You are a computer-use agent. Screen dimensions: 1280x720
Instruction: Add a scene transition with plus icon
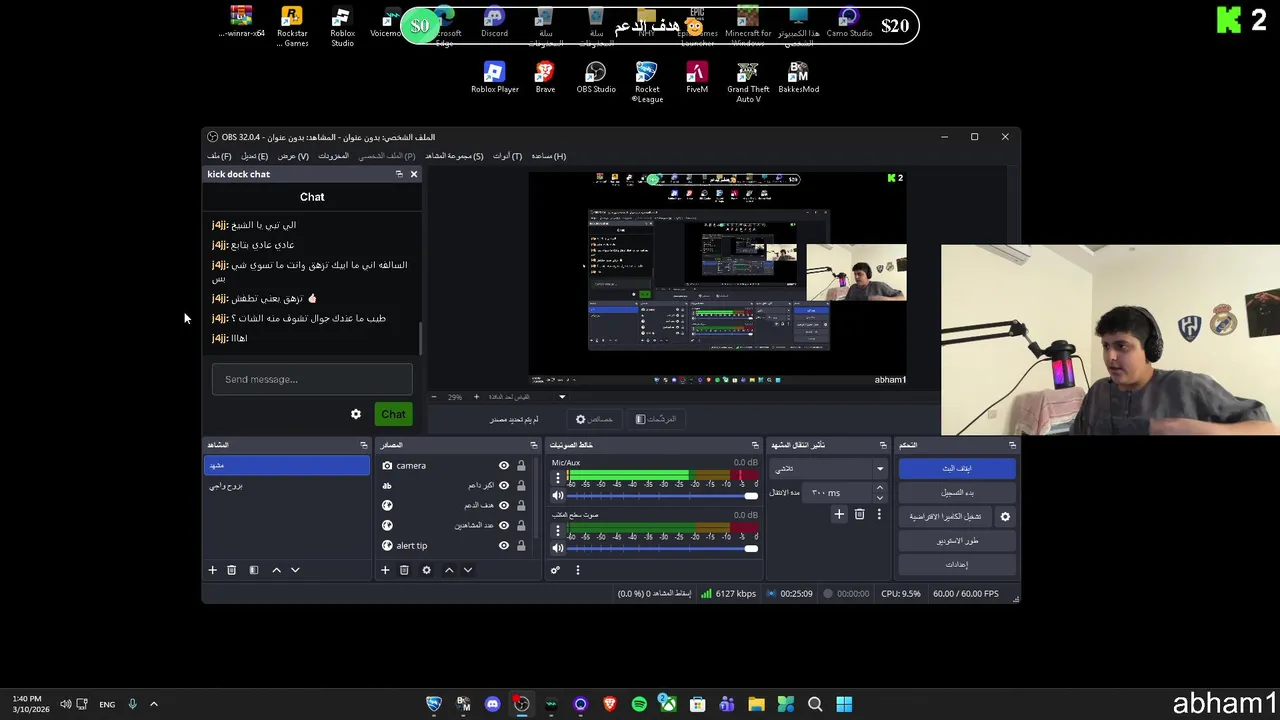(839, 514)
